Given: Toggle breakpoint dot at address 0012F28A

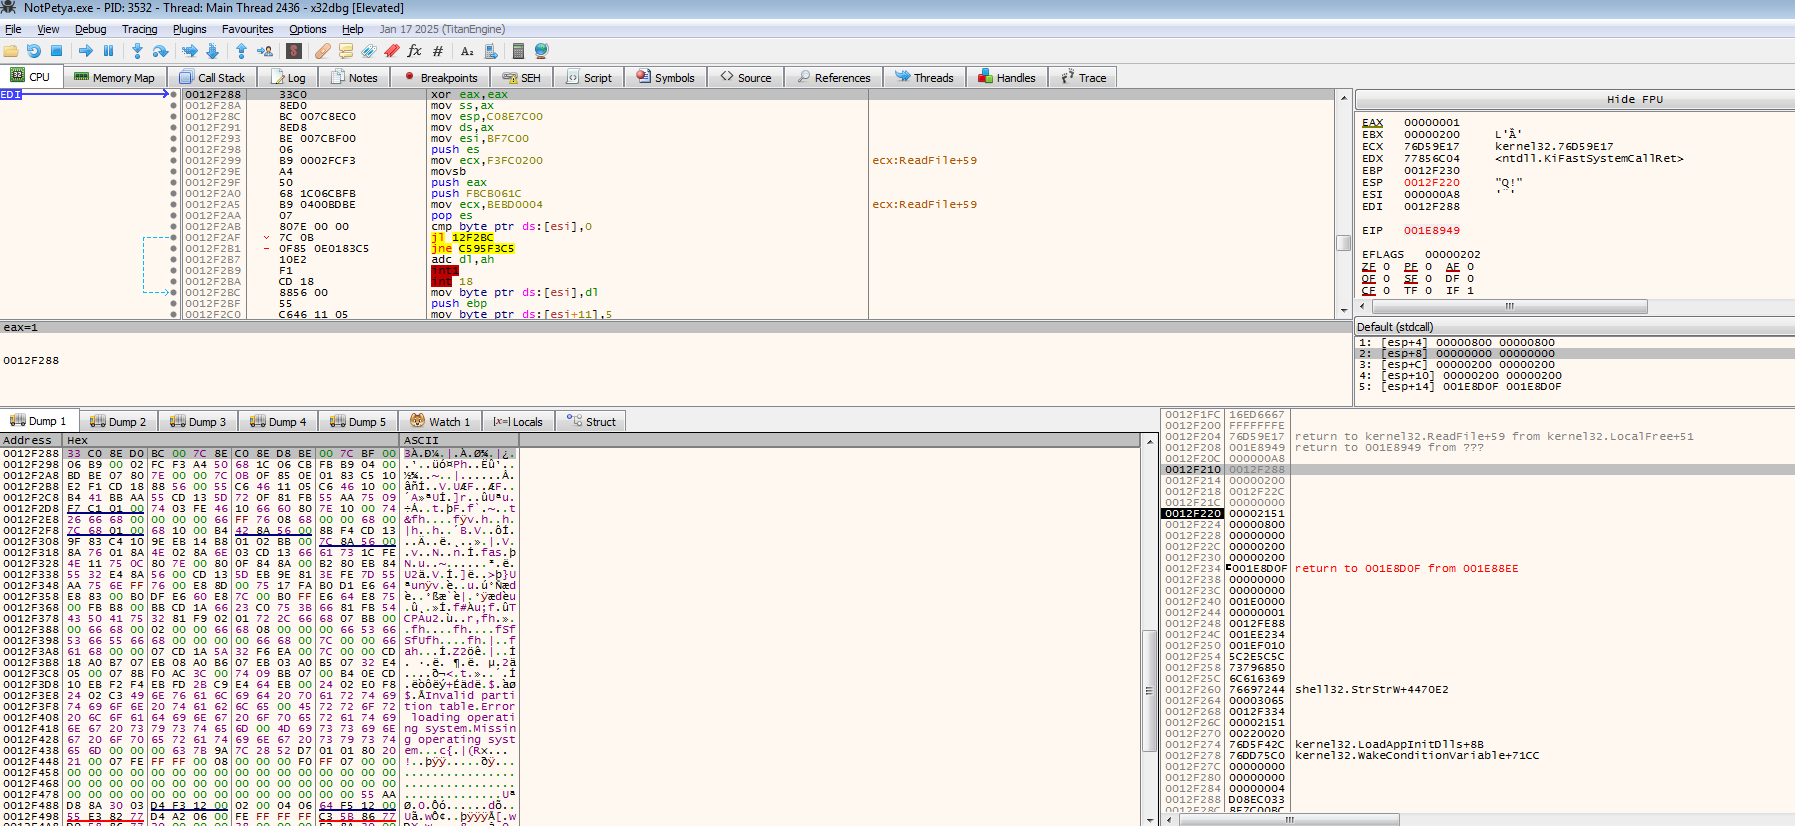Looking at the screenshot, I should (174, 105).
